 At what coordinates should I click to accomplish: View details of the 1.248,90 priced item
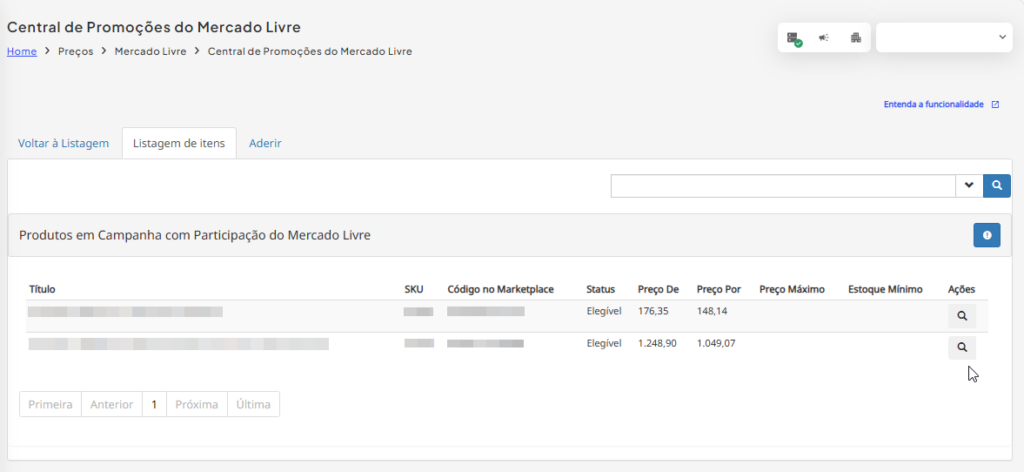962,348
